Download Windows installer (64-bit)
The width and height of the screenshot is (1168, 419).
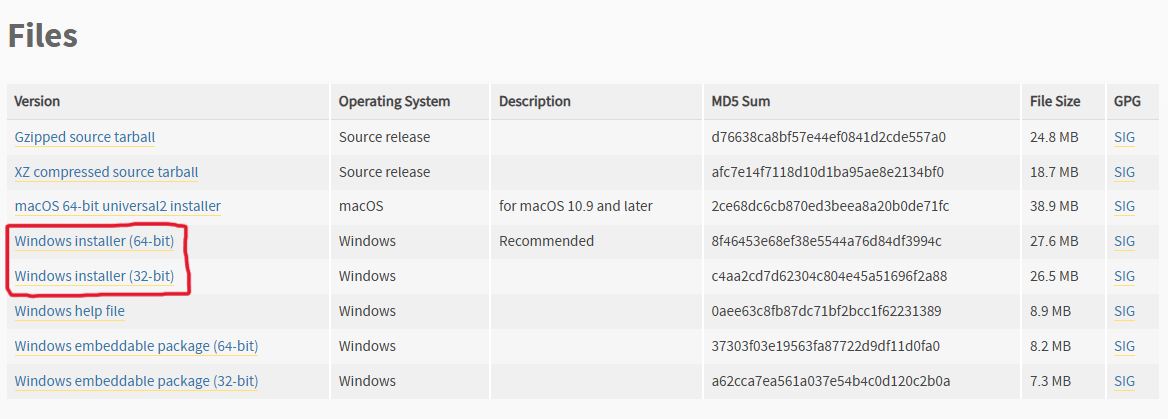tap(87, 241)
